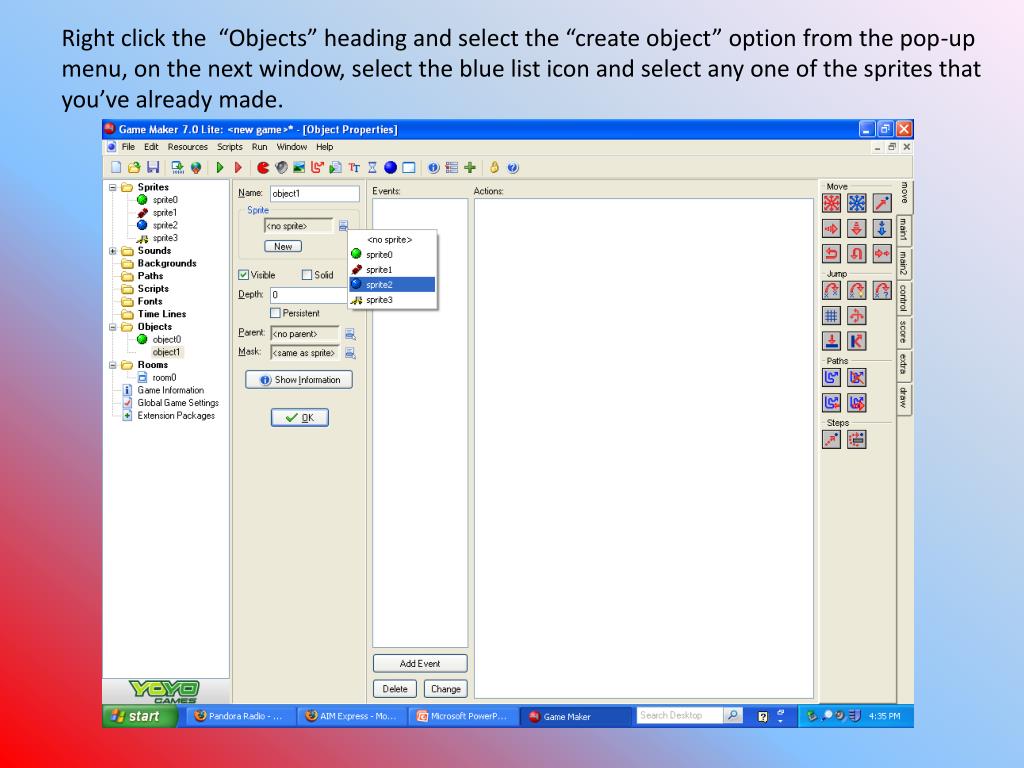Screen dimensions: 1024x768
Task: Open the sprite selection list icon
Action: 344,226
